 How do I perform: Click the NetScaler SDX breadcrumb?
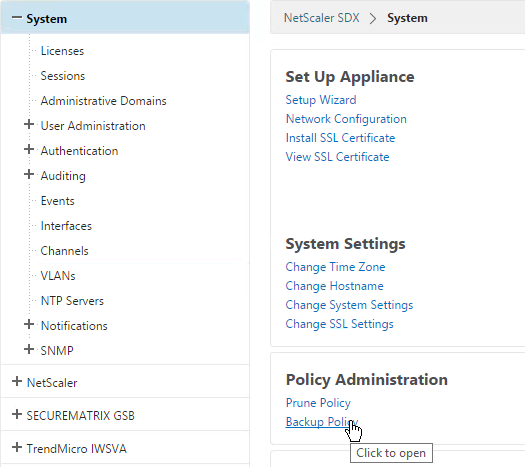point(321,18)
